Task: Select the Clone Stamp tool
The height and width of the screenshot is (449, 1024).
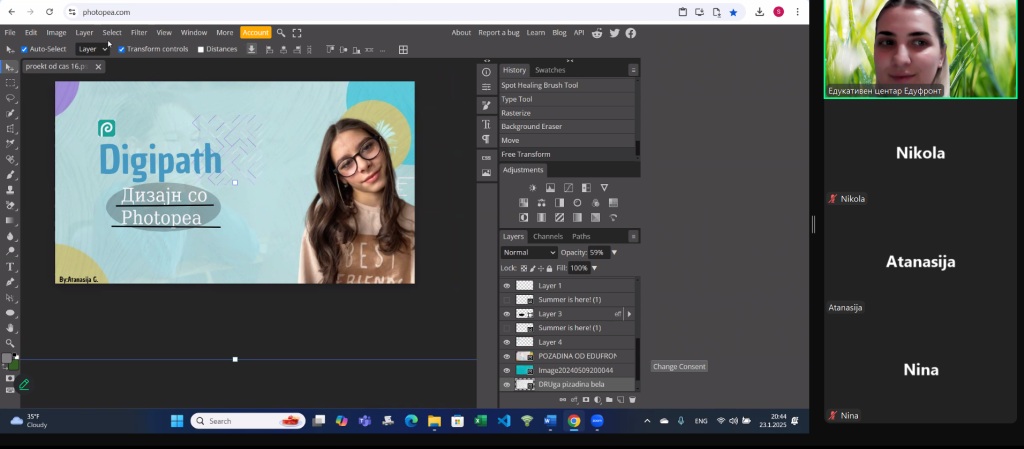Action: (10, 190)
